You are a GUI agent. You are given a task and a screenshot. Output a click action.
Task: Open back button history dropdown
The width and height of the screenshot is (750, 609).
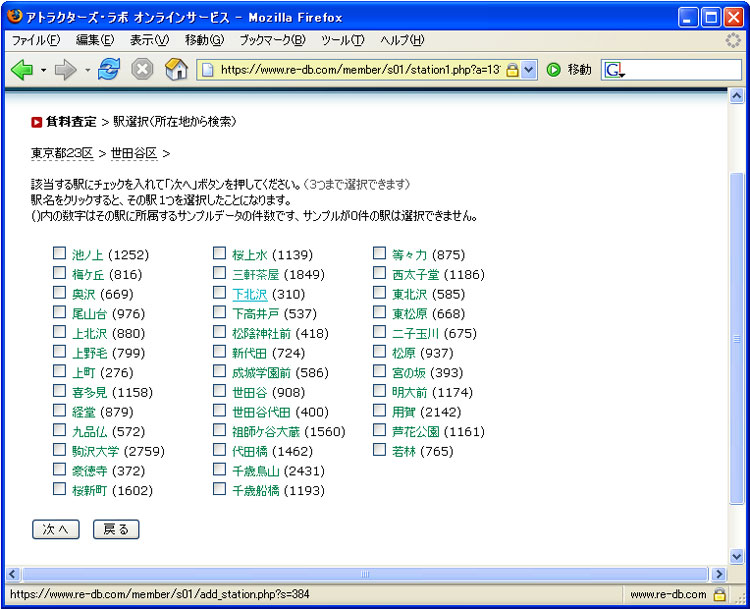(x=44, y=70)
